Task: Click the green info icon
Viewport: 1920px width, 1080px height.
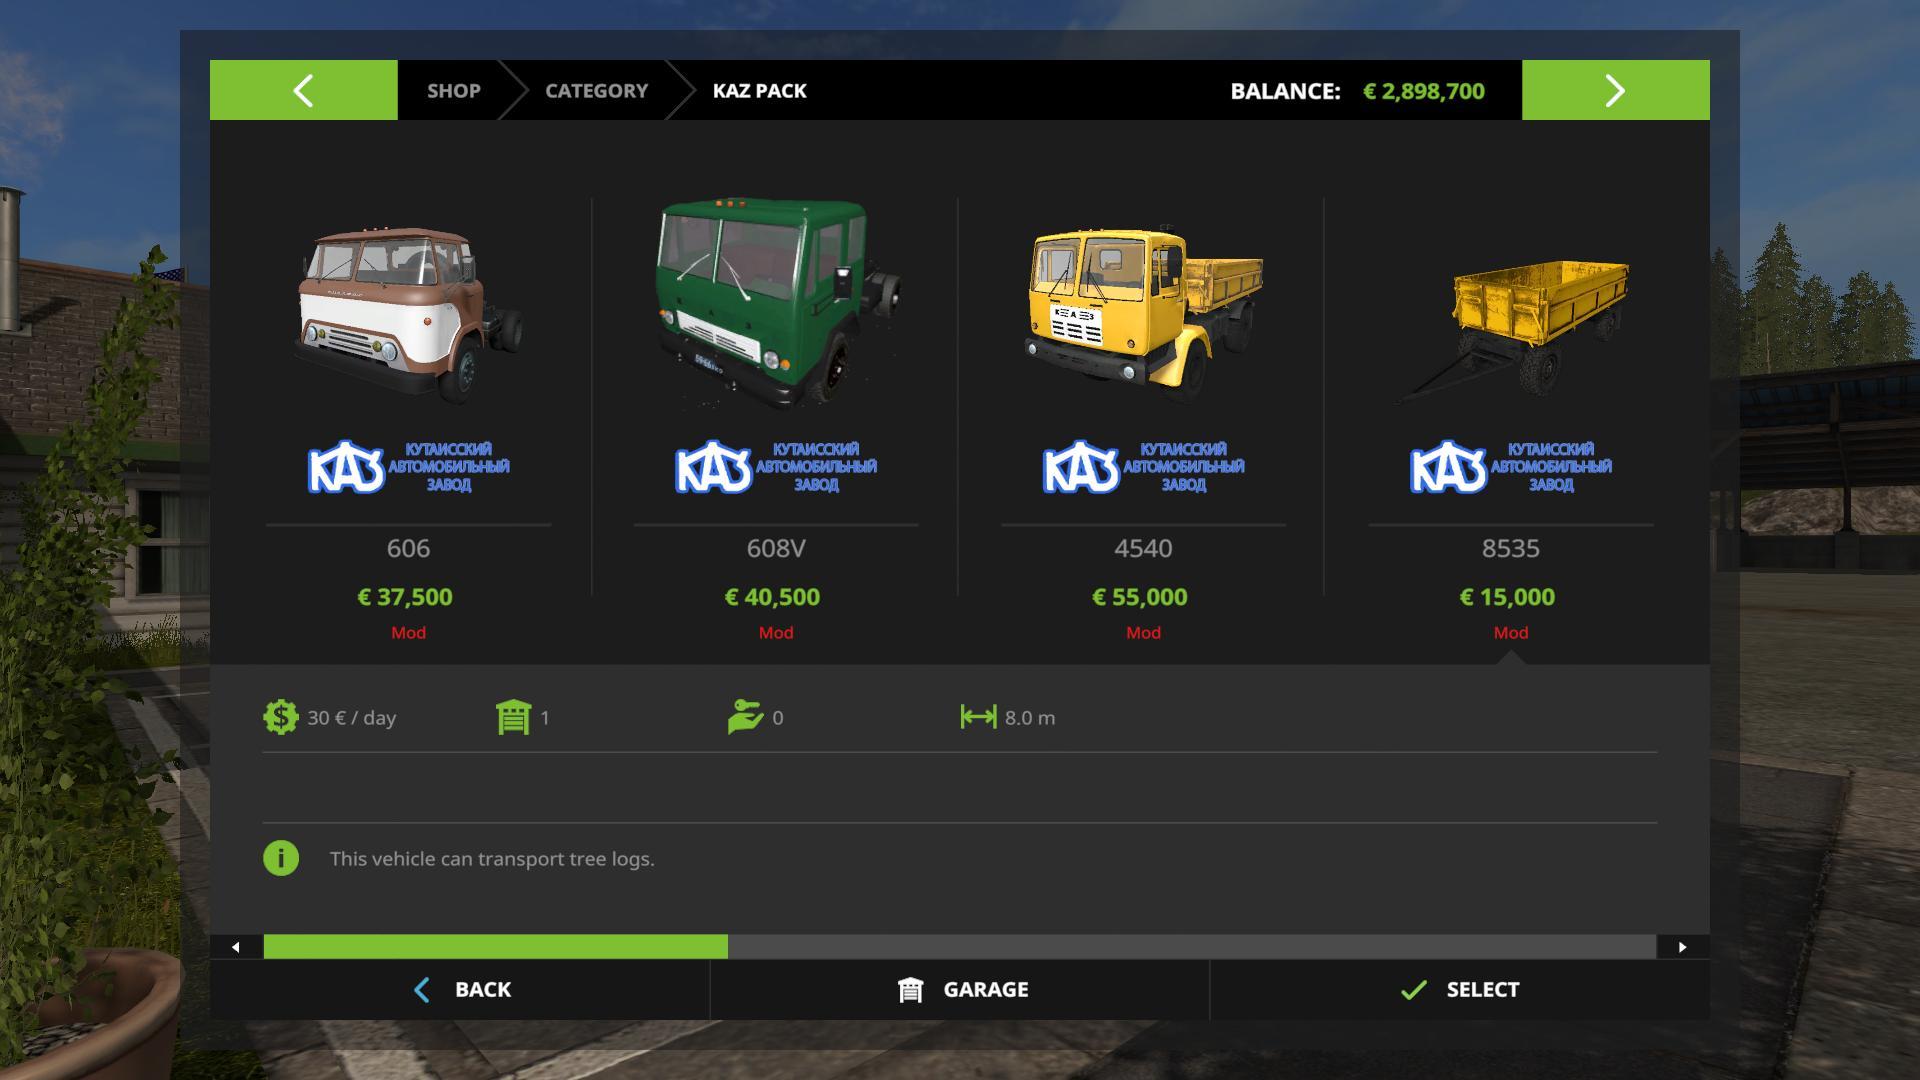Action: pyautogui.click(x=281, y=858)
